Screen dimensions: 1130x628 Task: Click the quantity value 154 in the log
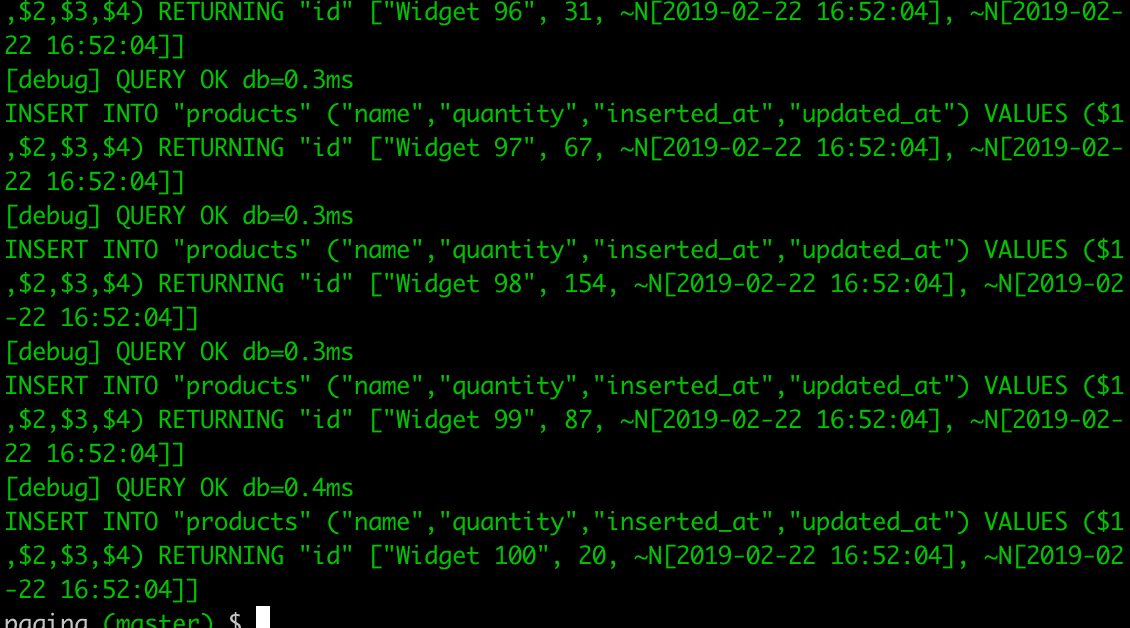click(x=585, y=283)
